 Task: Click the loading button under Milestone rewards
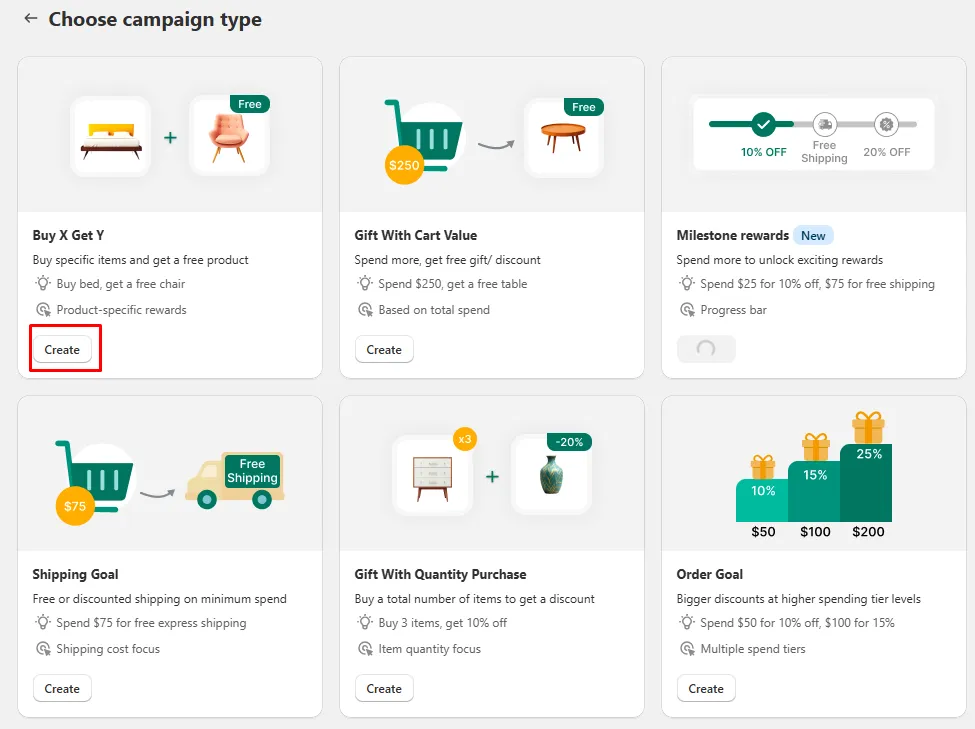(706, 349)
